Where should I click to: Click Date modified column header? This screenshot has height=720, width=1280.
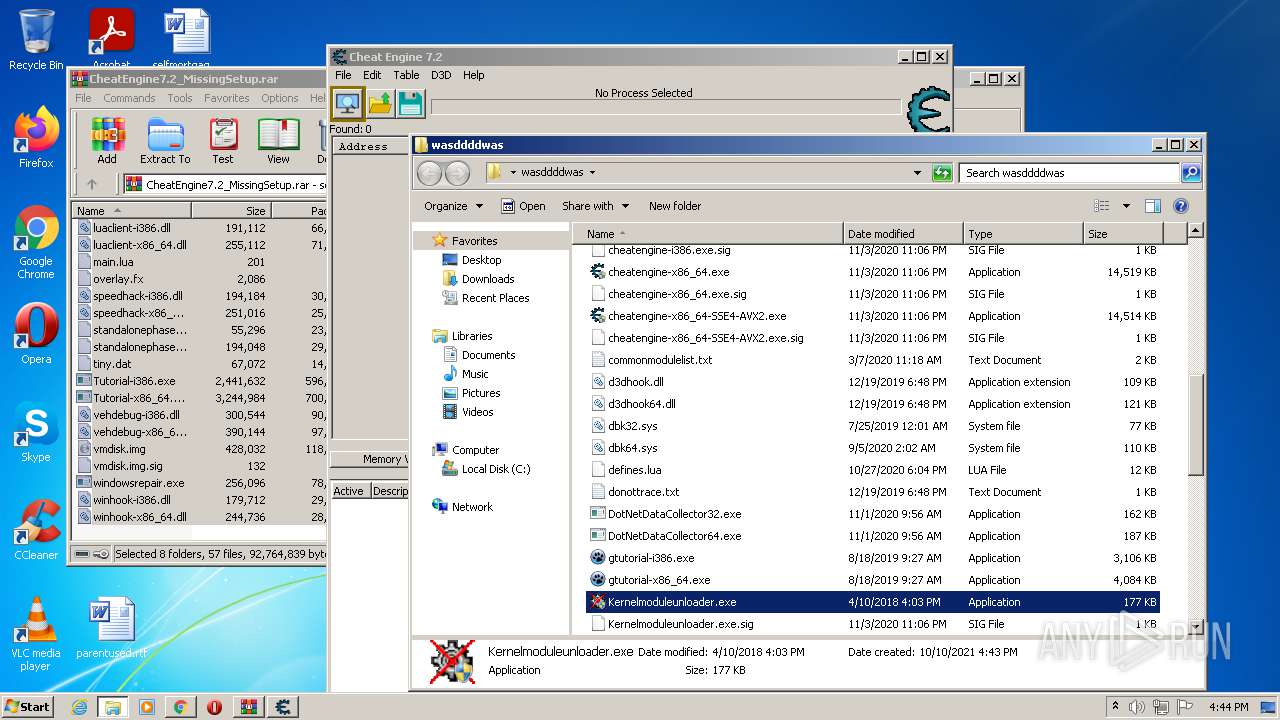[x=903, y=234]
